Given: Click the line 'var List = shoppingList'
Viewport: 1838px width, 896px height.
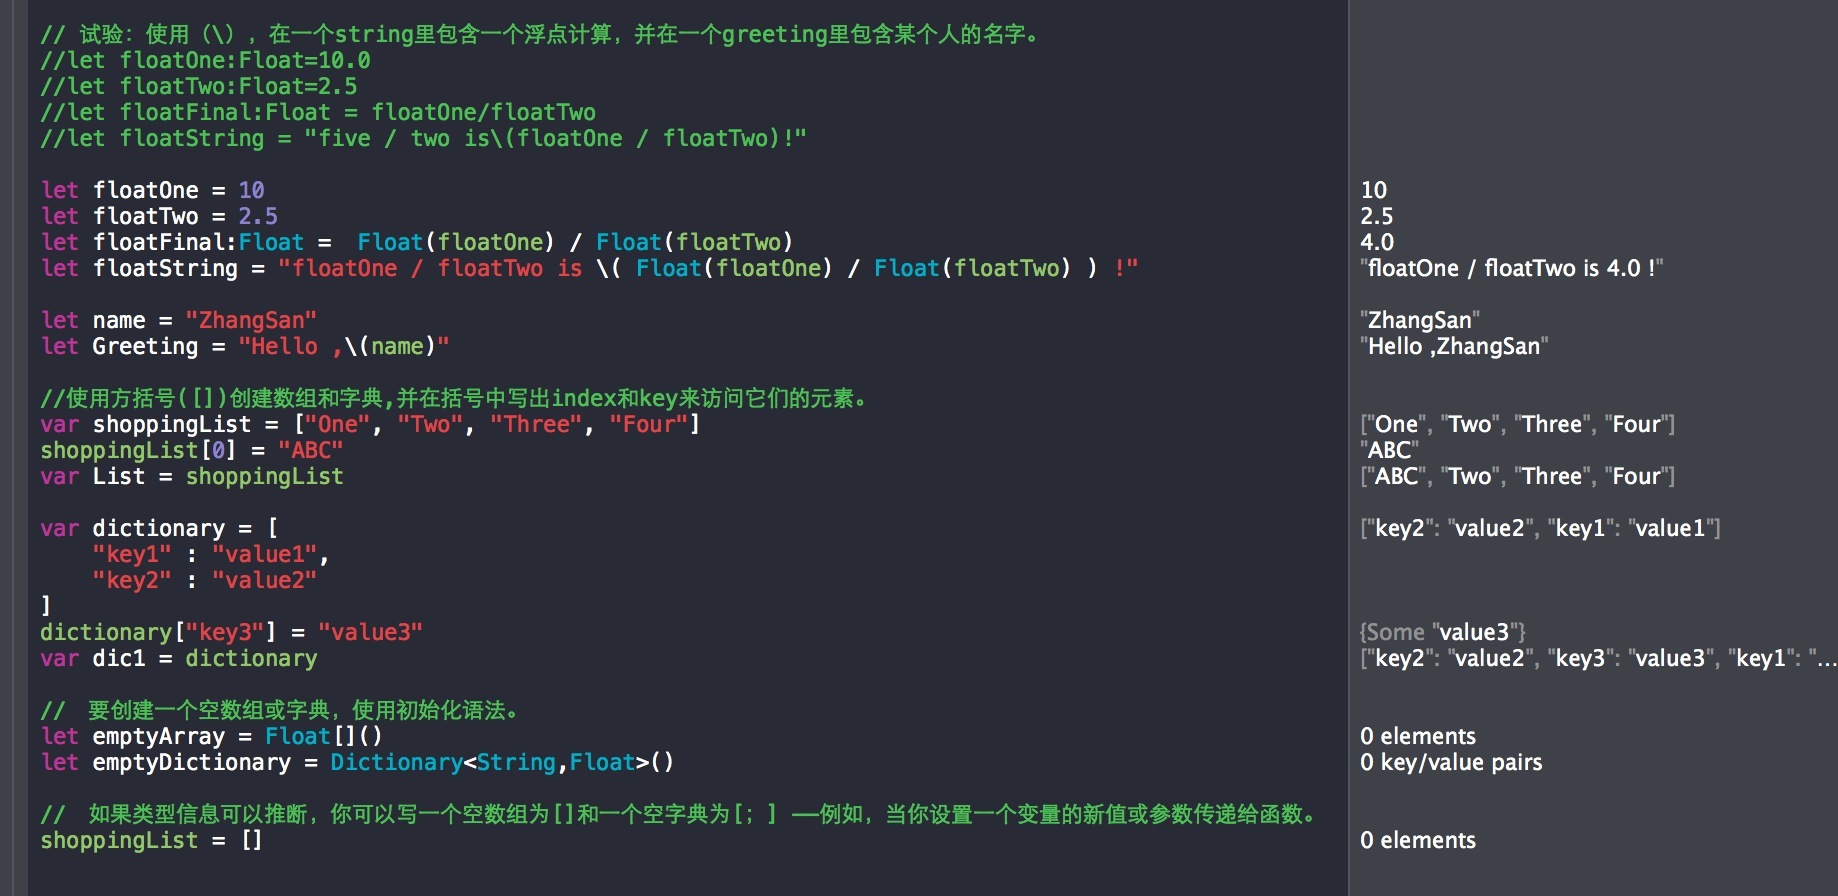Looking at the screenshot, I should coord(192,476).
